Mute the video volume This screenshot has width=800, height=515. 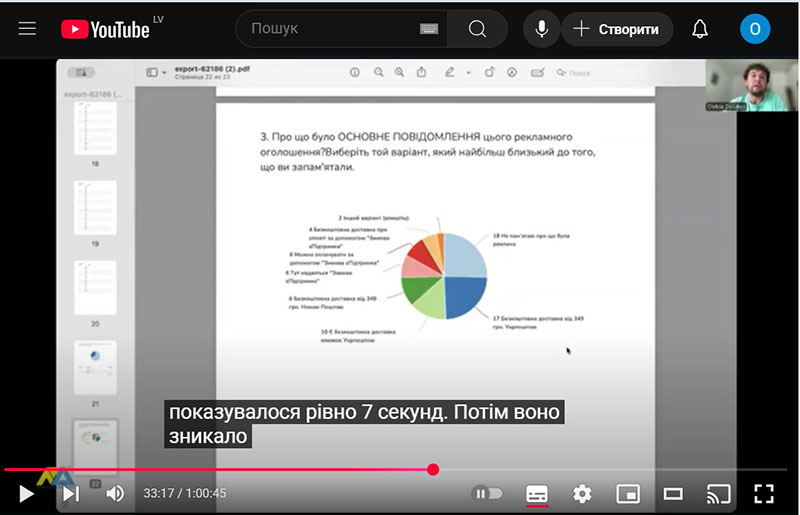[x=115, y=493]
